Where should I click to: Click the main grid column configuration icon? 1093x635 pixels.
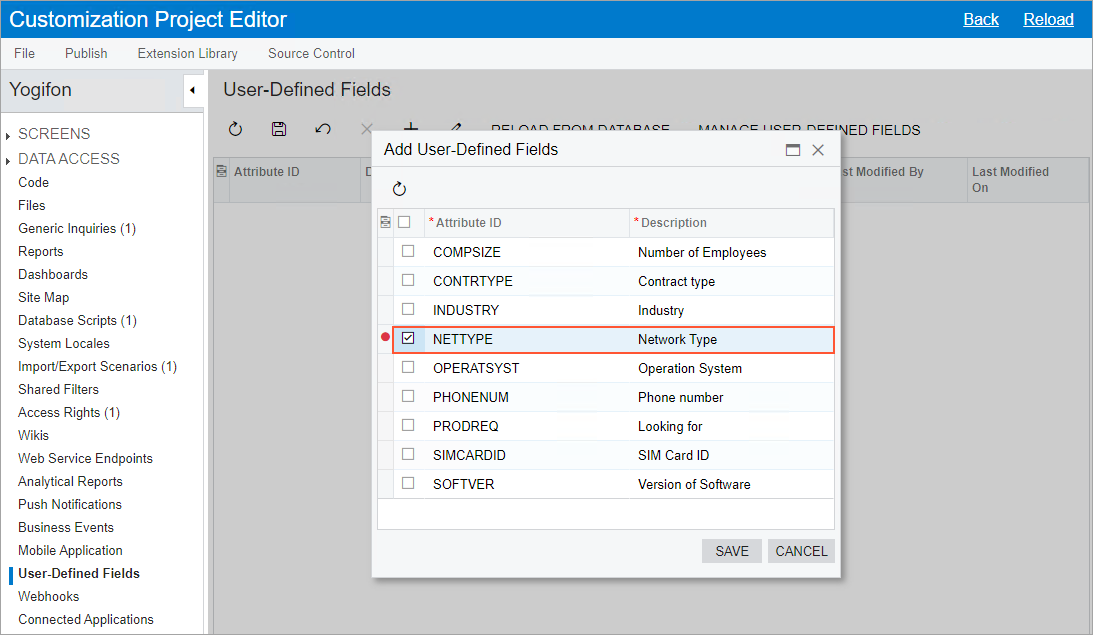coord(221,172)
